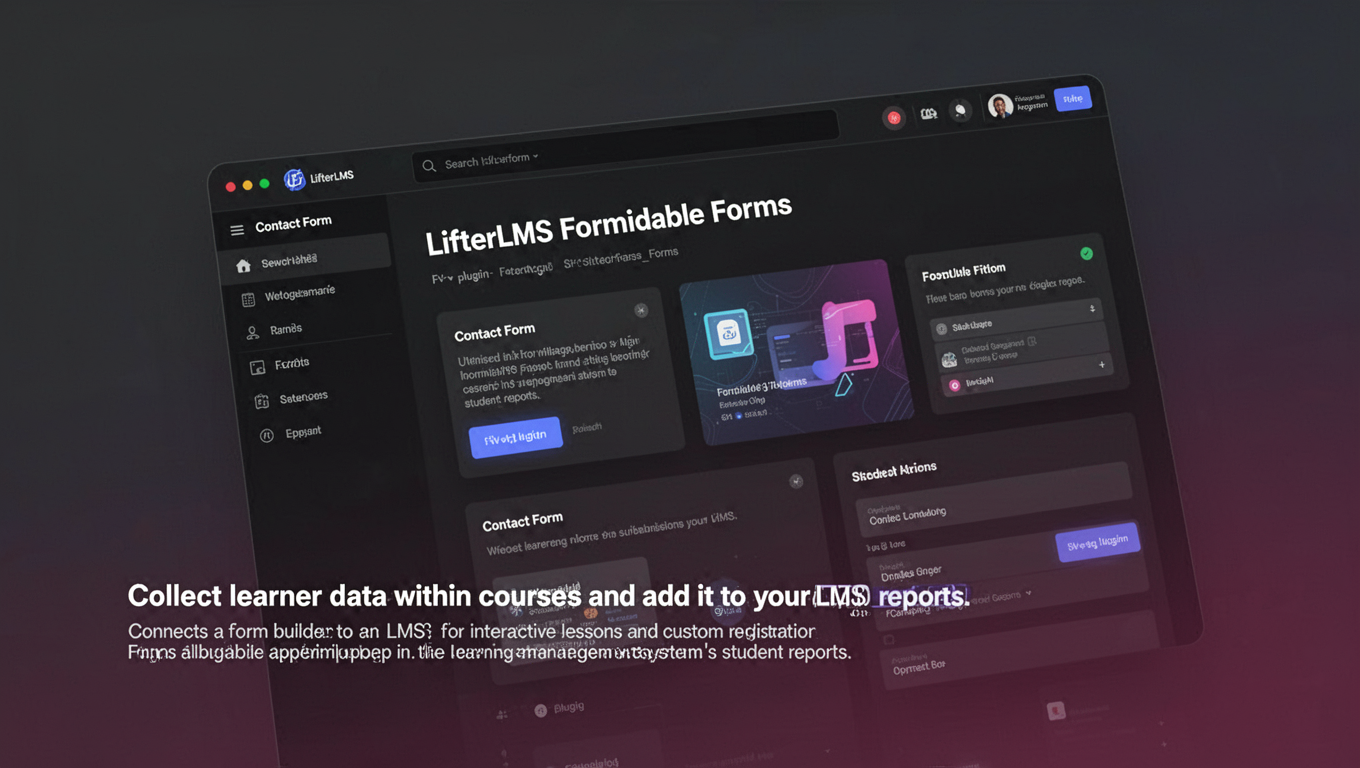Click the LifterLMS logo in the title bar

tap(296, 178)
